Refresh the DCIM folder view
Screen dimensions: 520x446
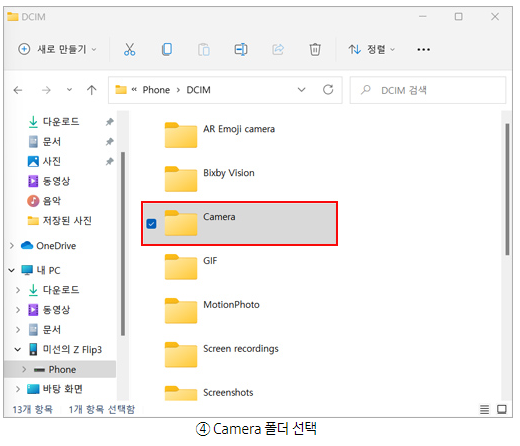coord(328,90)
